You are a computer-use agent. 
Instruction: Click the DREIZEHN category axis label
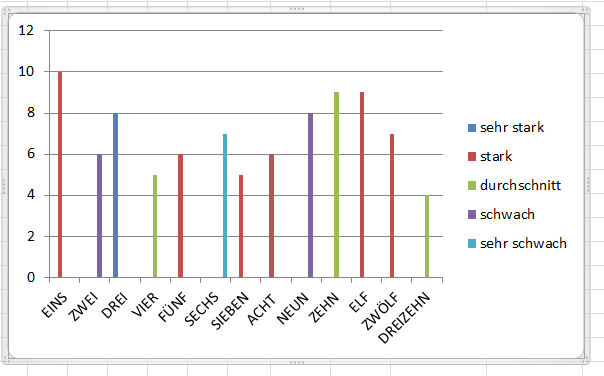[x=404, y=318]
